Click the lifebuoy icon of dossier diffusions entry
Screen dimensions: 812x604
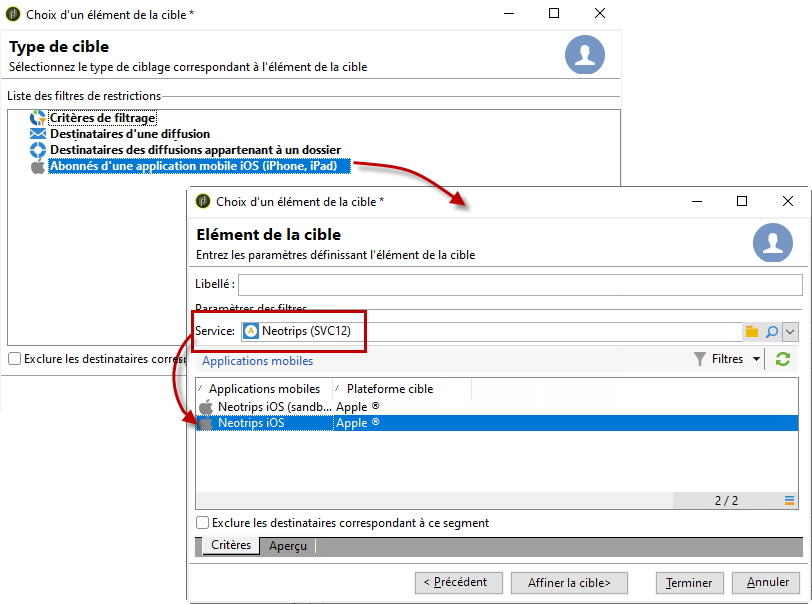(38, 150)
